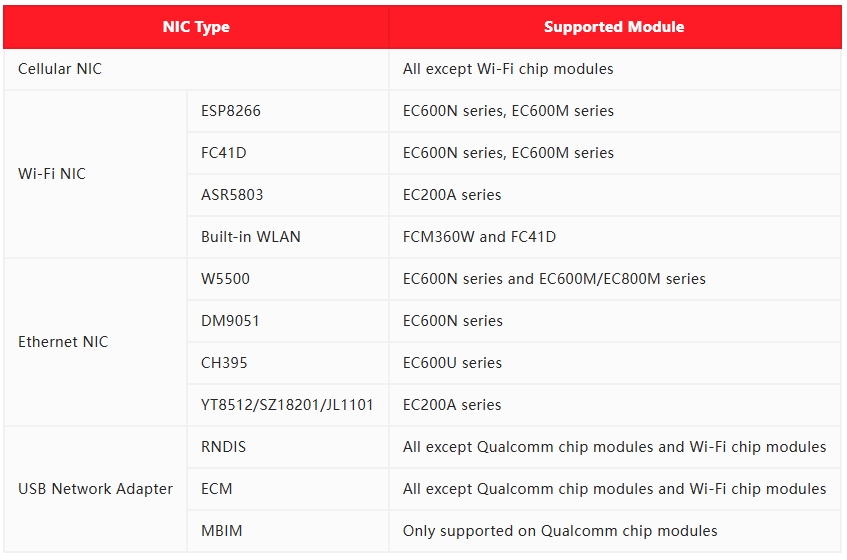This screenshot has width=847, height=560.
Task: Click the NIC Type column header
Action: (196, 27)
